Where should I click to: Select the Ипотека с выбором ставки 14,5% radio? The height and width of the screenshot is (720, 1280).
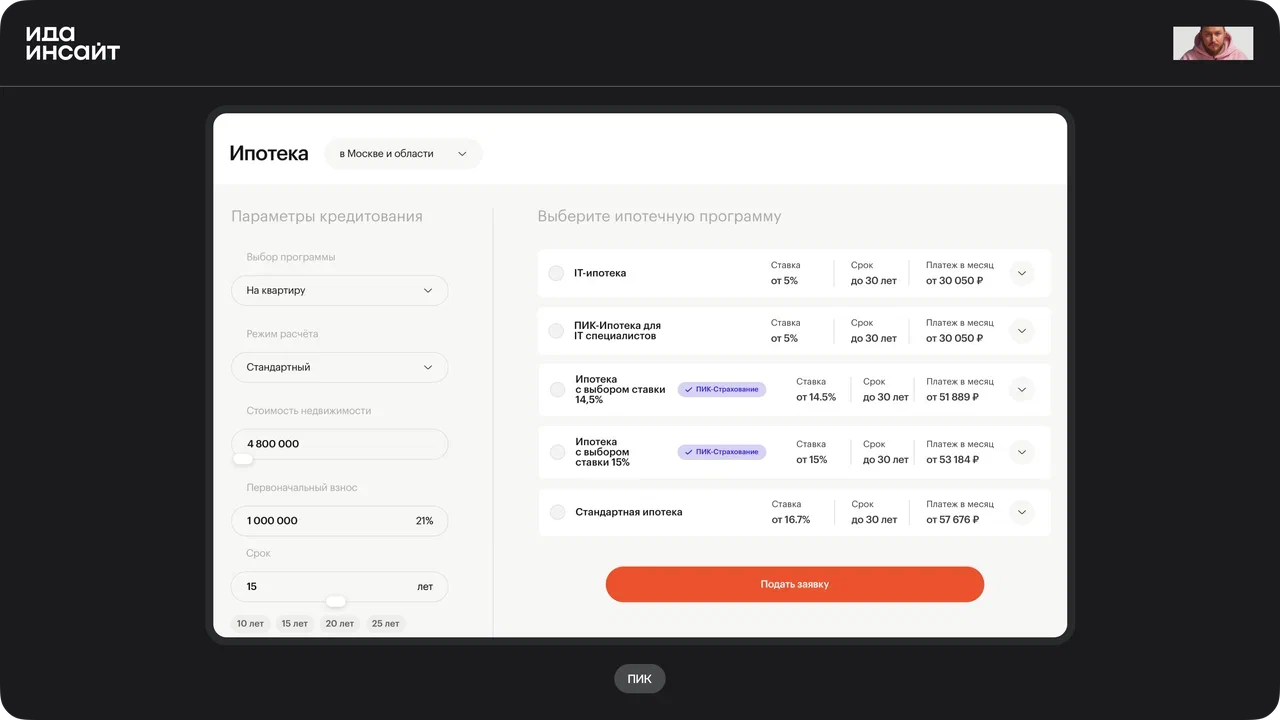(x=558, y=390)
